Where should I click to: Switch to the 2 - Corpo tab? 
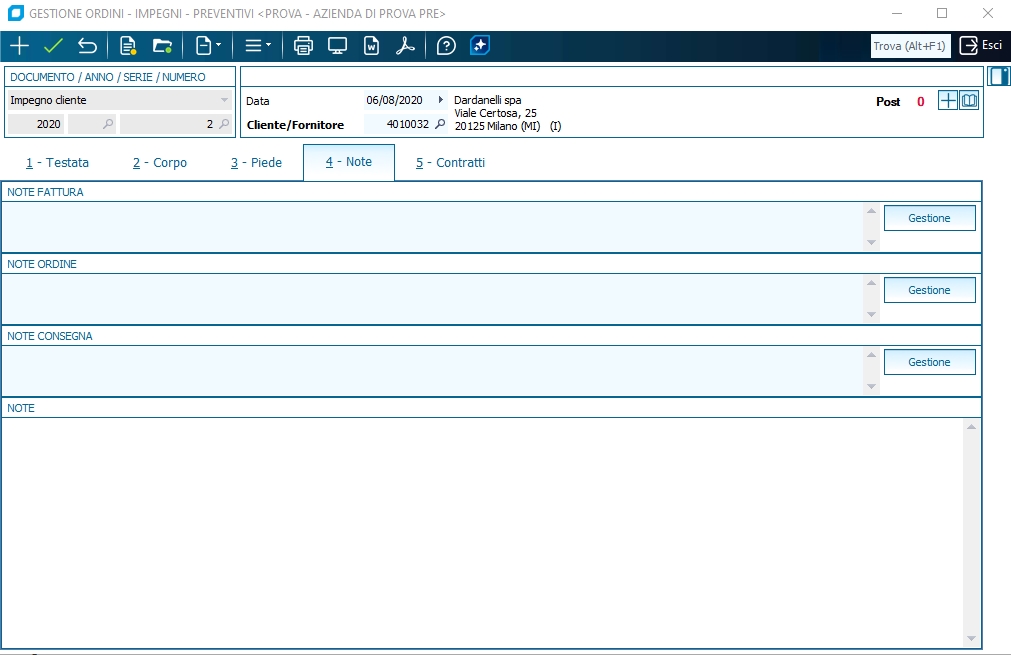(x=160, y=162)
